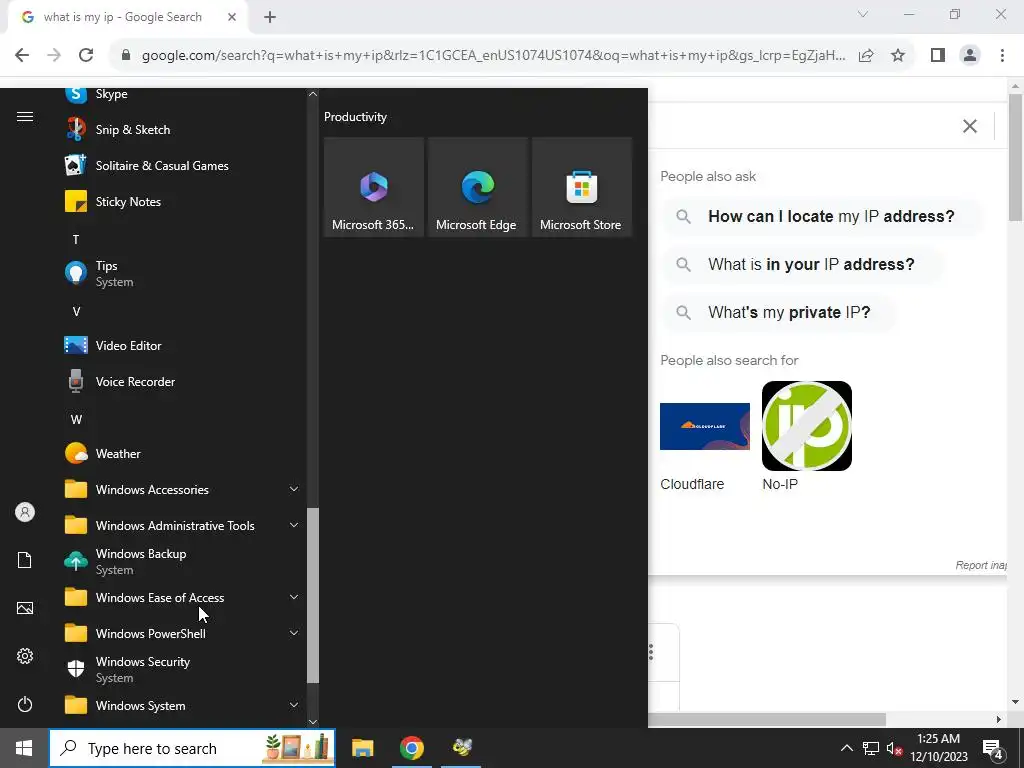1024x768 pixels.
Task: Expand Windows Administrative Tools folder
Action: [x=181, y=525]
